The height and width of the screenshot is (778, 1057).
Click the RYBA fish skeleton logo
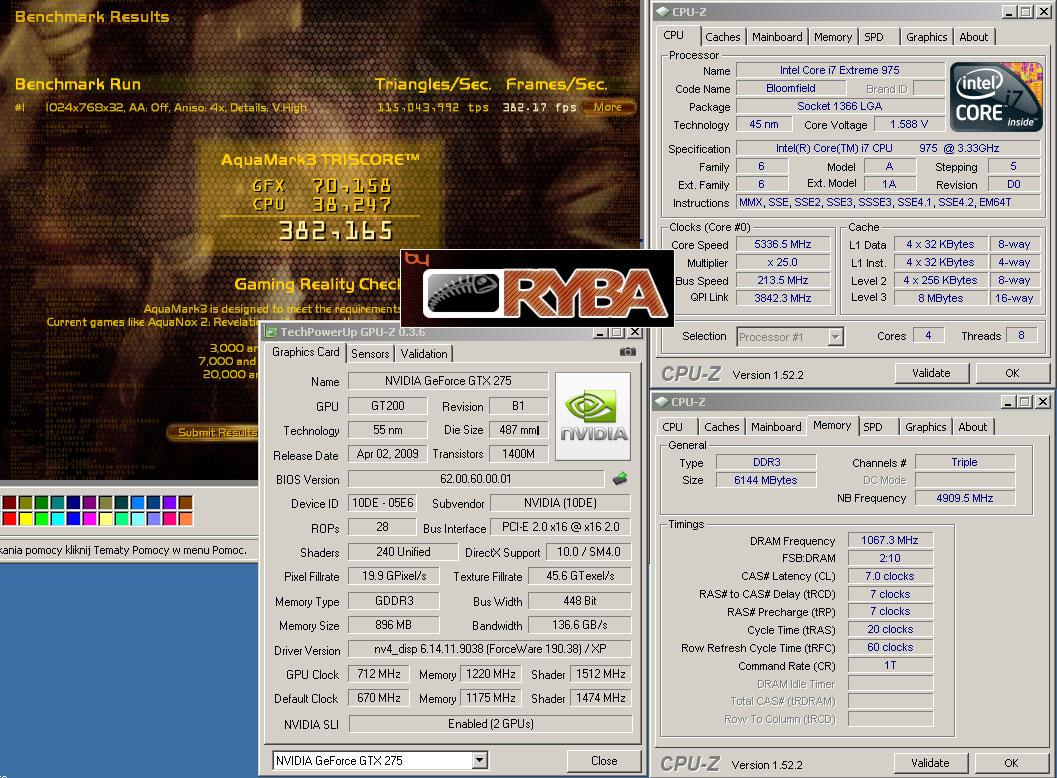pyautogui.click(x=462, y=293)
